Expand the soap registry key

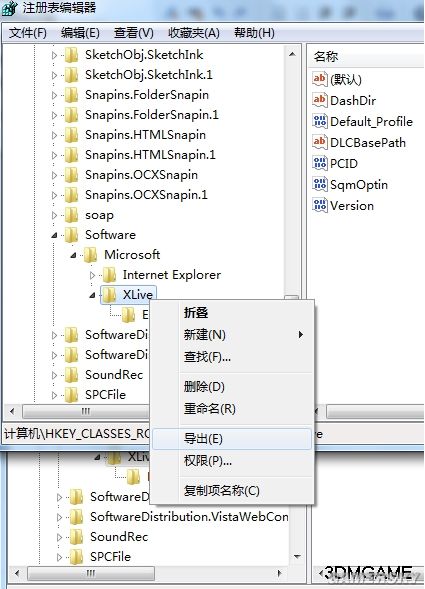click(54, 215)
